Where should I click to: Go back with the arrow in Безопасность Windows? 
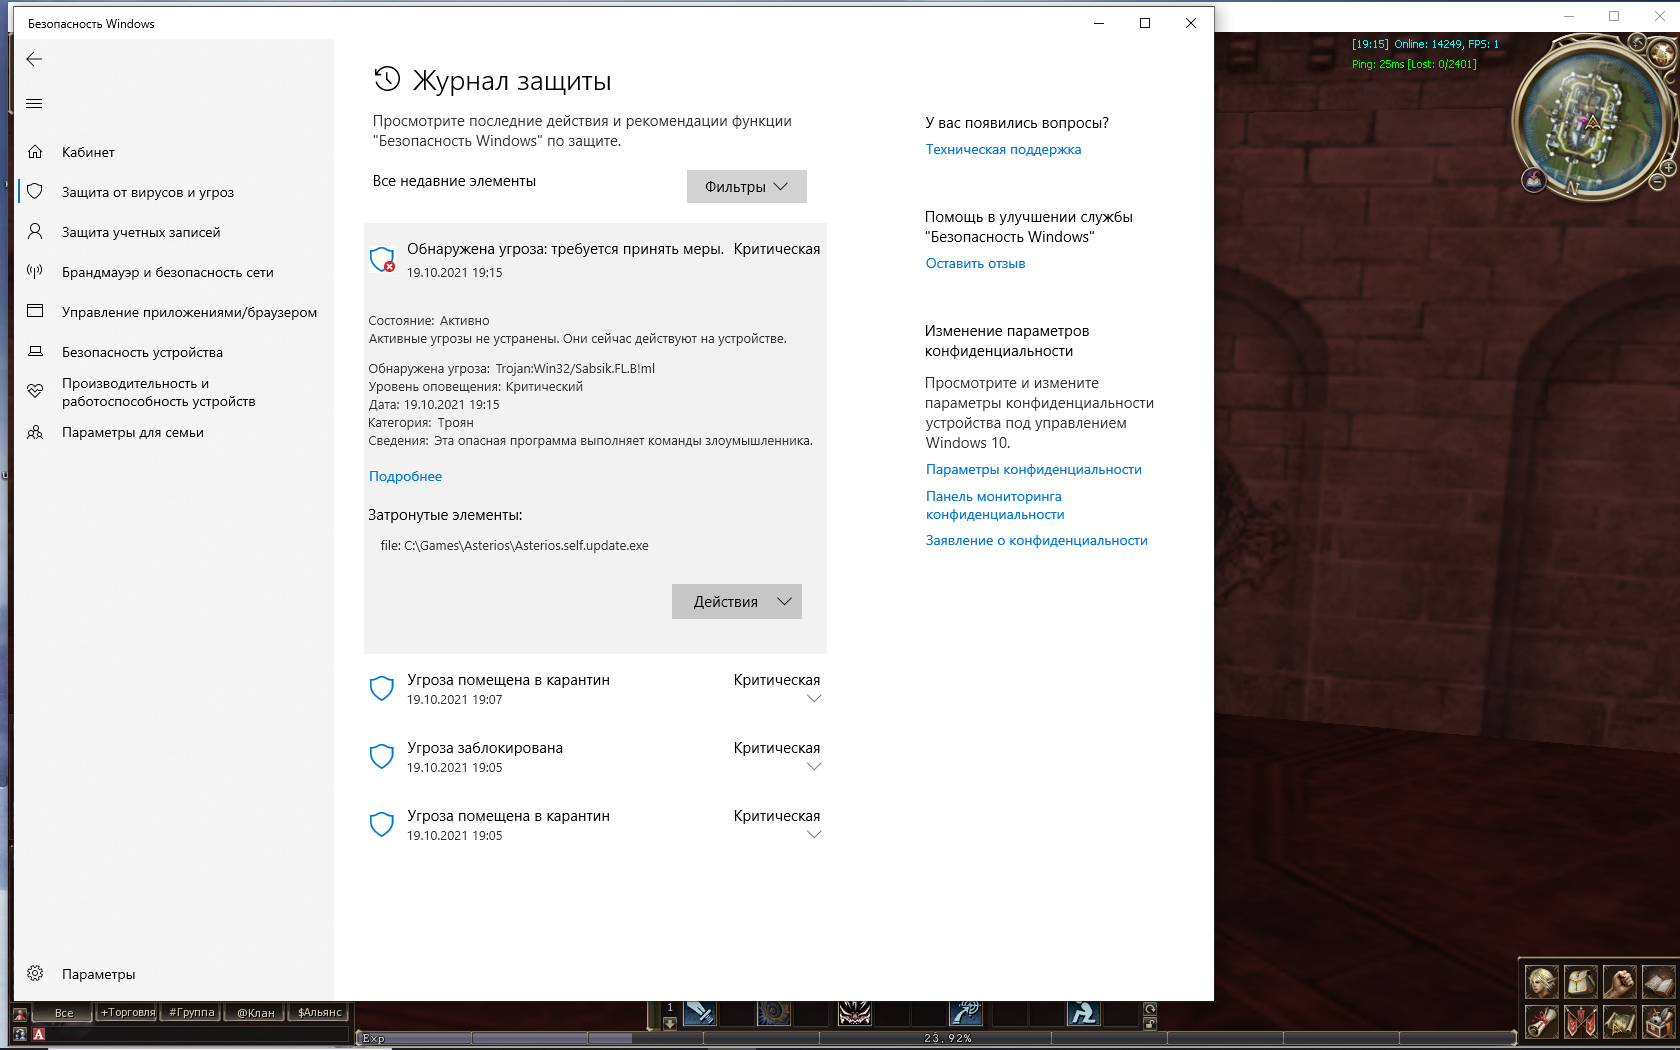point(34,59)
